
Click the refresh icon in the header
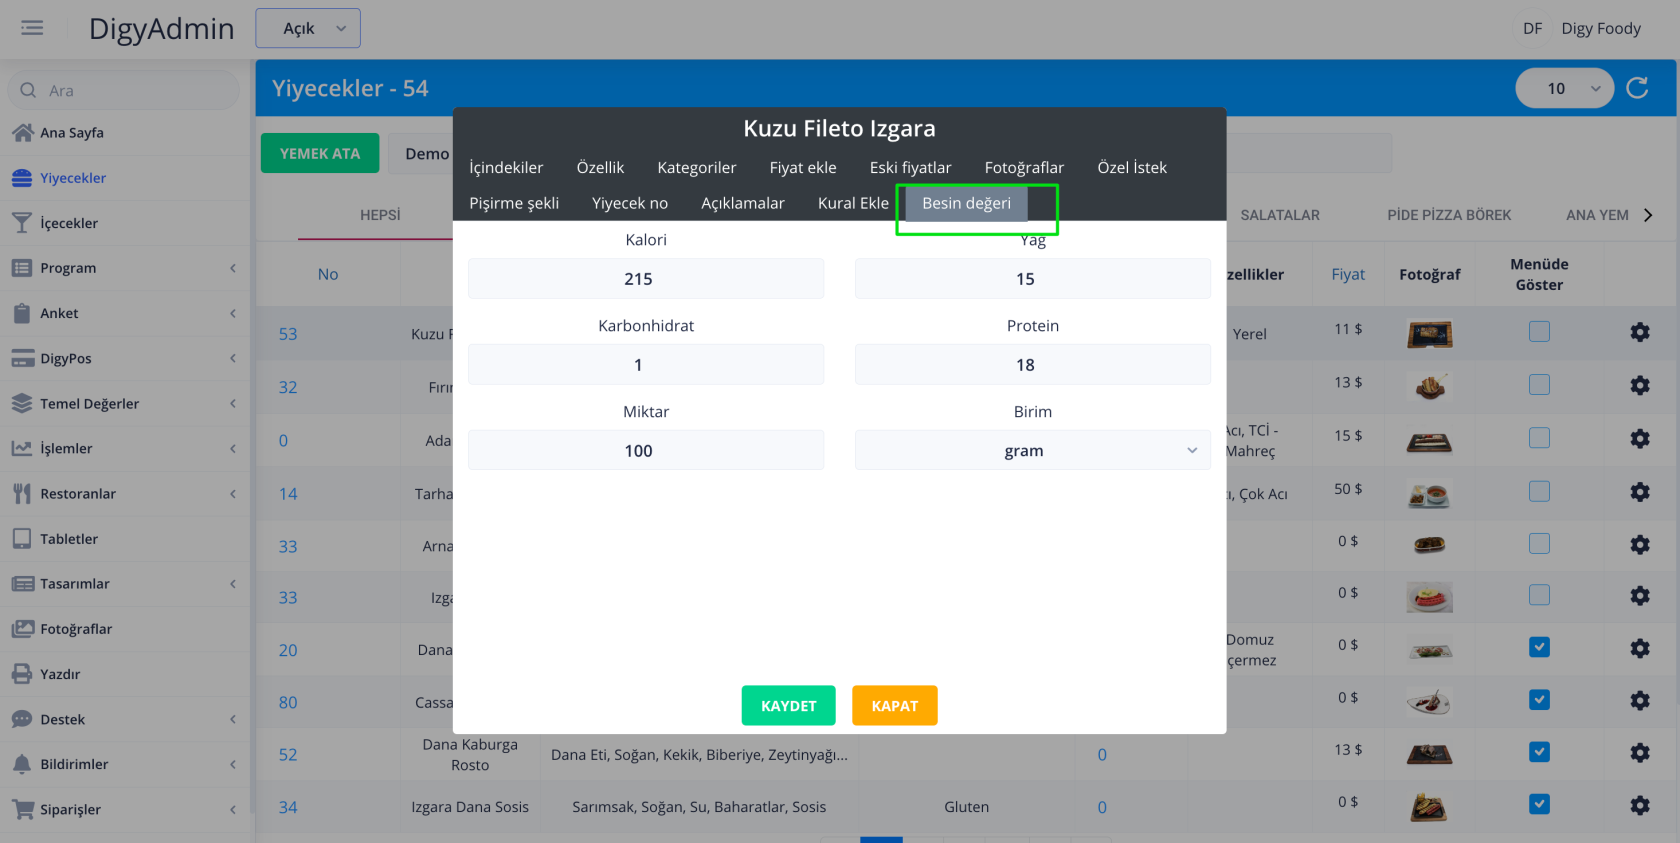[x=1637, y=88]
